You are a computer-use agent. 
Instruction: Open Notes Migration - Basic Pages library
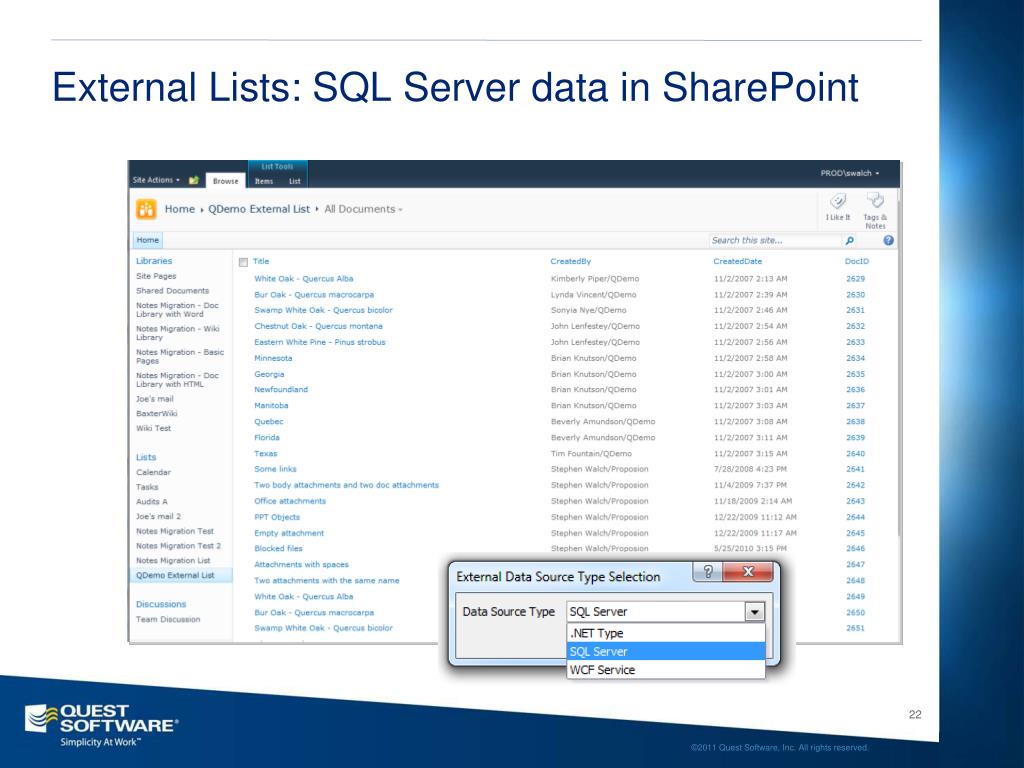[x=180, y=357]
